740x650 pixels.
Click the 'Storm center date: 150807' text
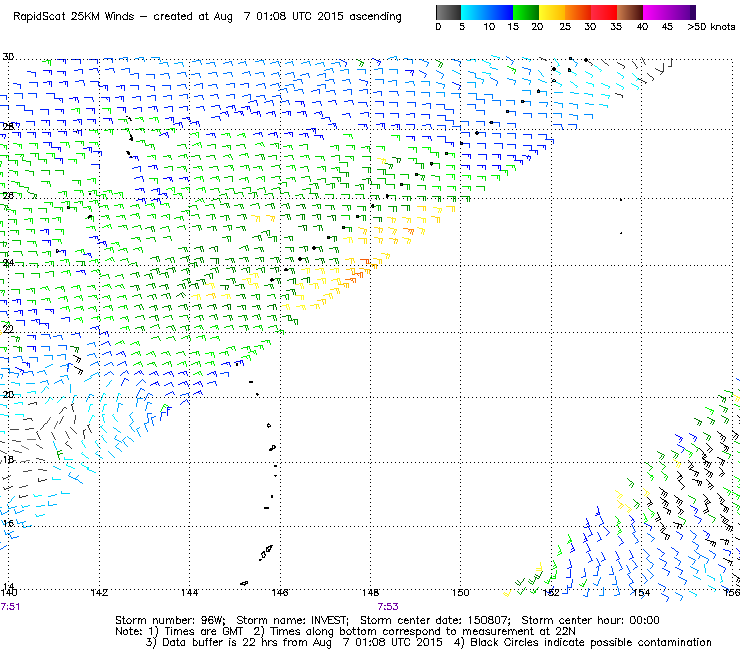[x=435, y=620]
